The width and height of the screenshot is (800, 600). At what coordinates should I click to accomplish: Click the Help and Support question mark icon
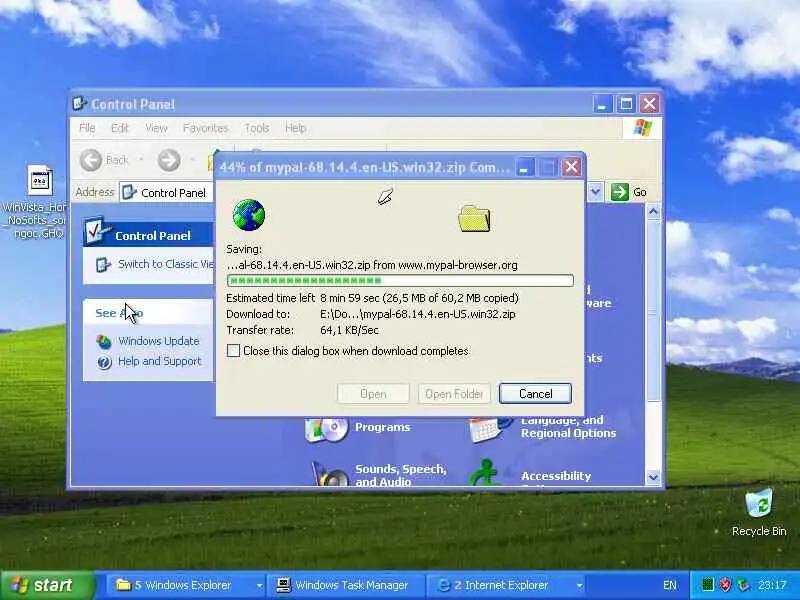tap(104, 362)
